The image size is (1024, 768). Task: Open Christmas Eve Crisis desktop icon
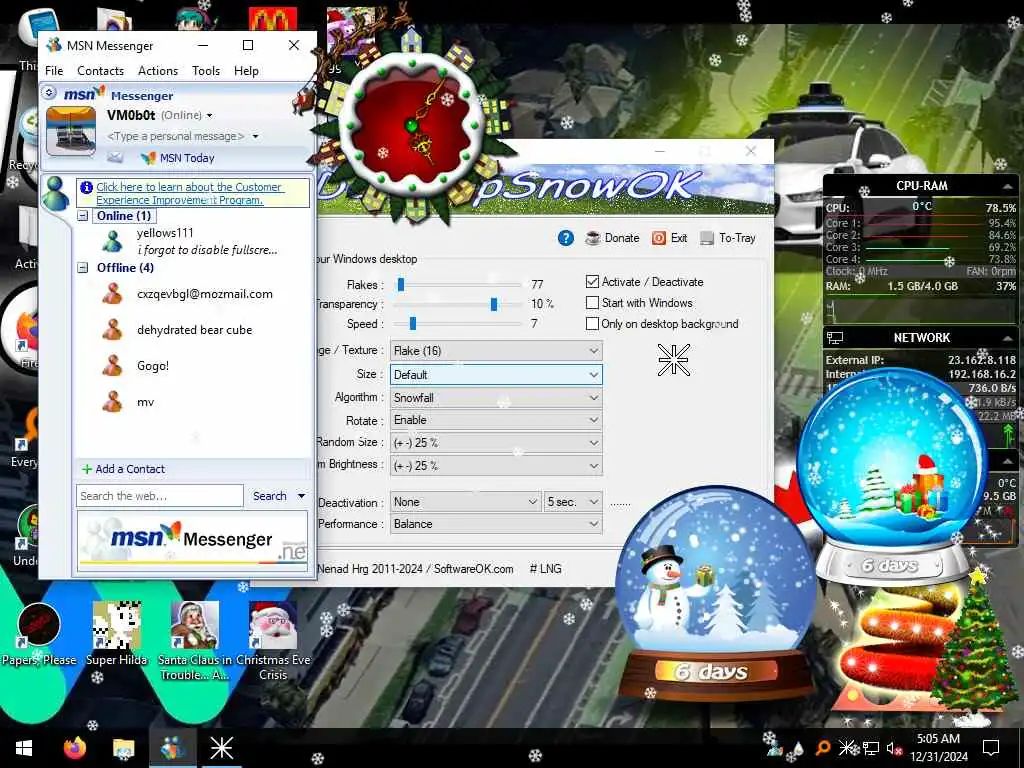point(273,640)
